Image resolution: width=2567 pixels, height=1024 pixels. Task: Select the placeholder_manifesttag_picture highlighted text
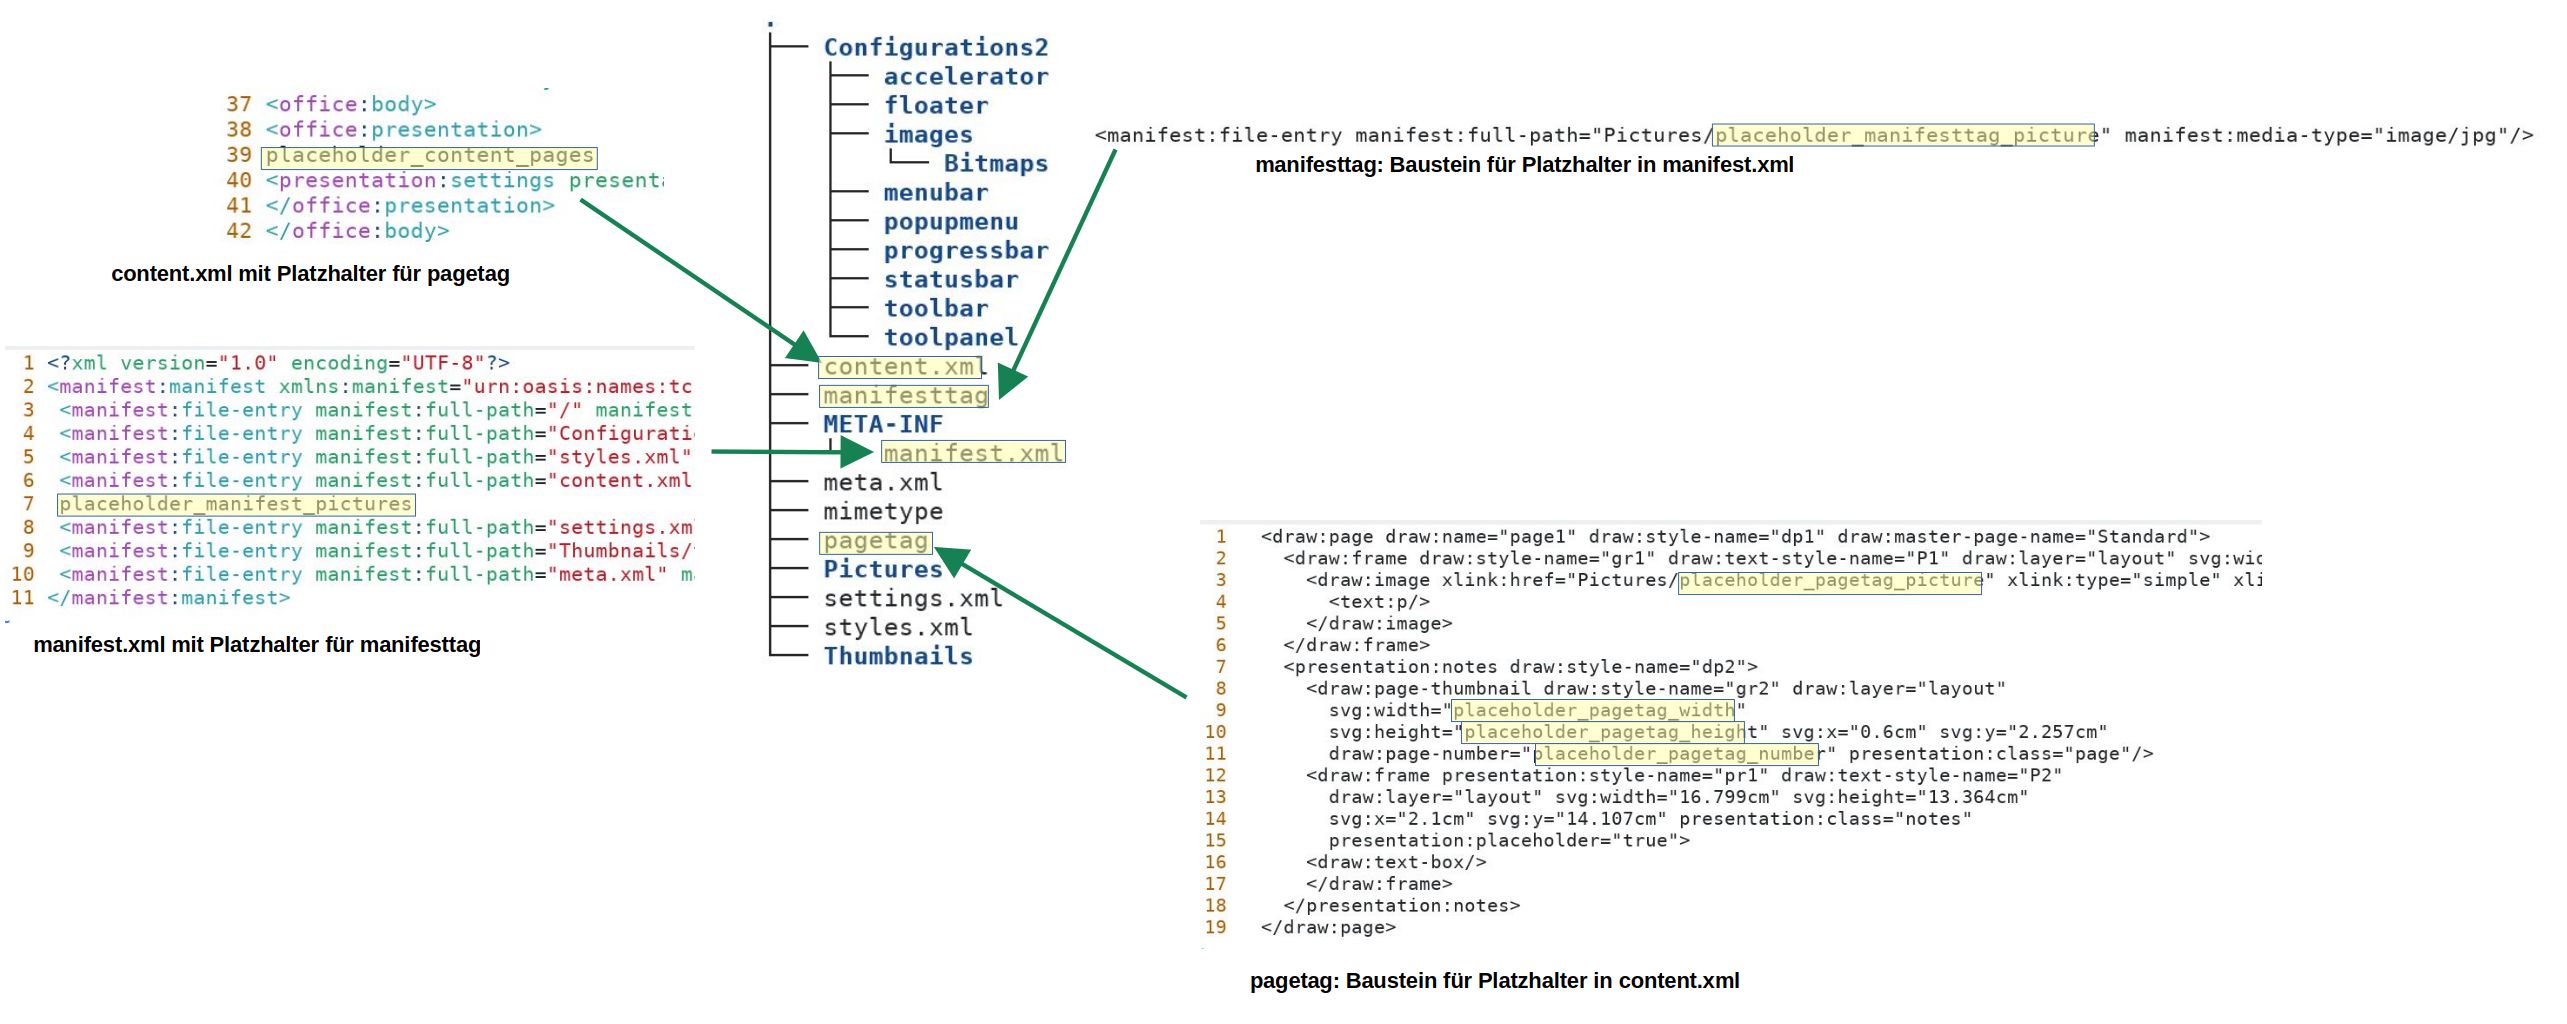point(1904,135)
